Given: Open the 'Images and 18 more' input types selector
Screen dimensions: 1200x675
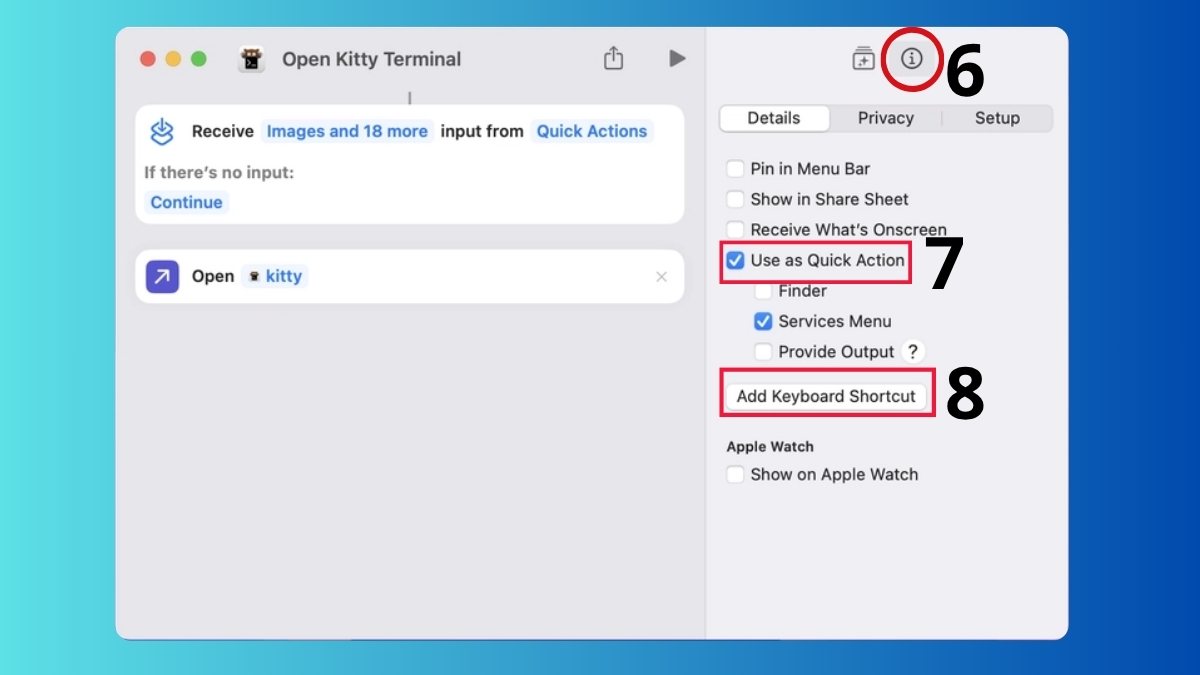Looking at the screenshot, I should point(347,131).
